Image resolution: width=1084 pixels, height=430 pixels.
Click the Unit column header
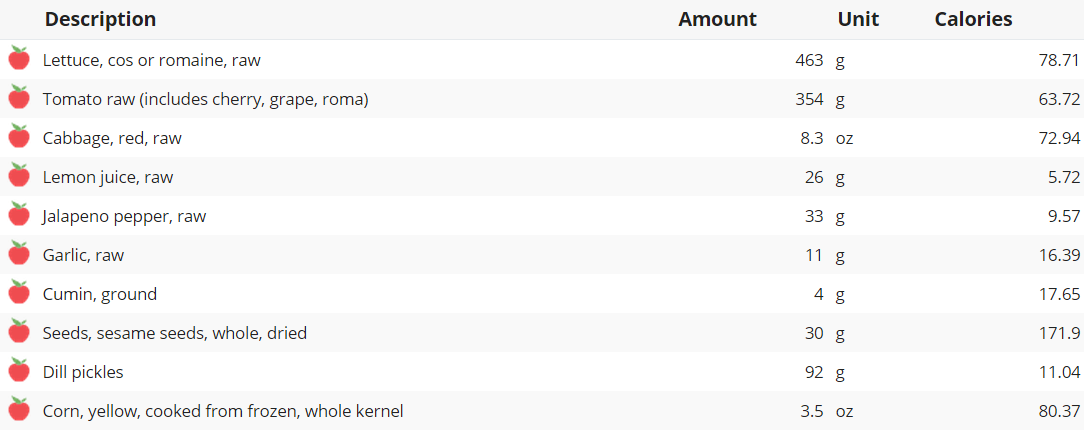(856, 19)
